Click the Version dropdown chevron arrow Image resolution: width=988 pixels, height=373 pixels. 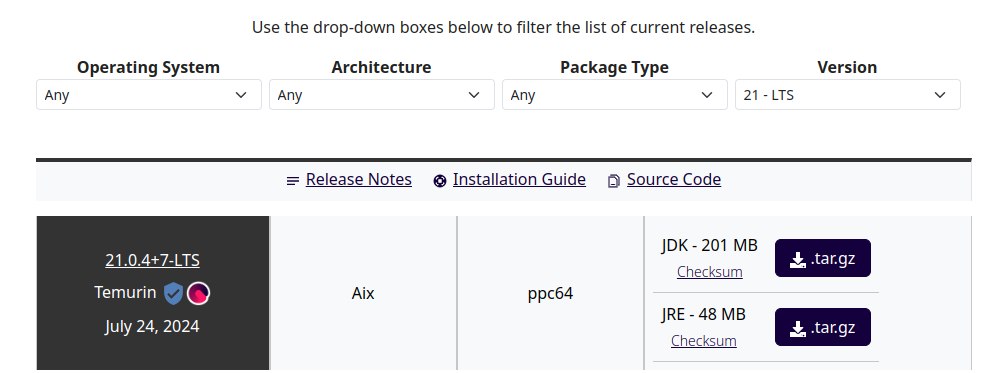(940, 95)
